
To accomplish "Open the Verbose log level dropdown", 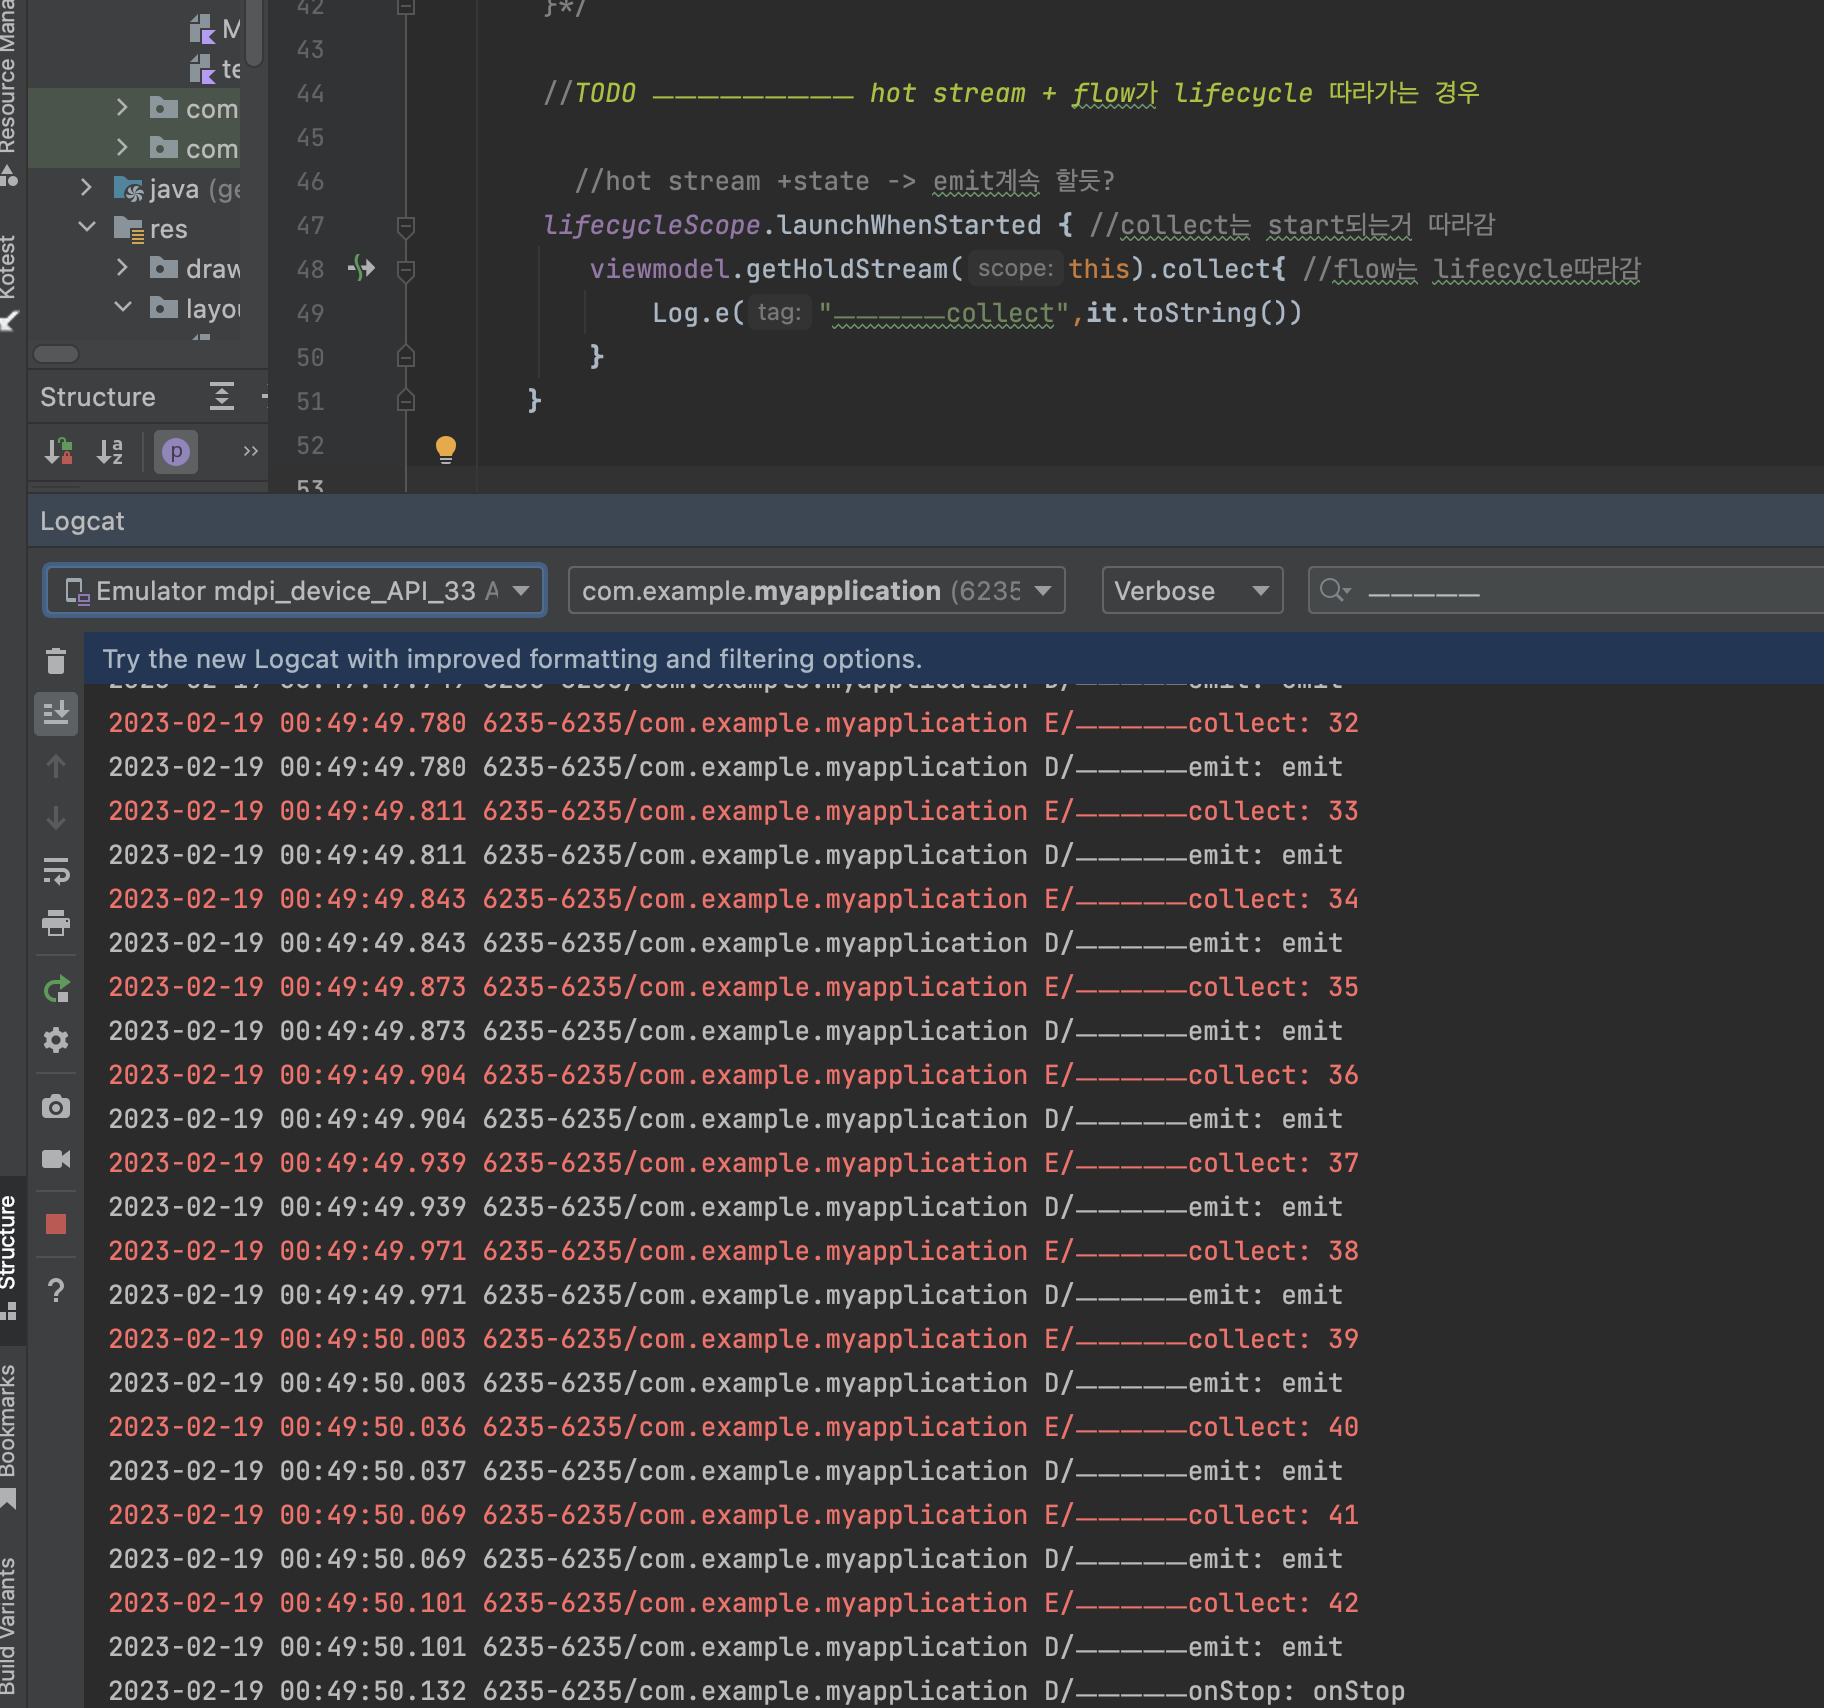I will 1192,591.
